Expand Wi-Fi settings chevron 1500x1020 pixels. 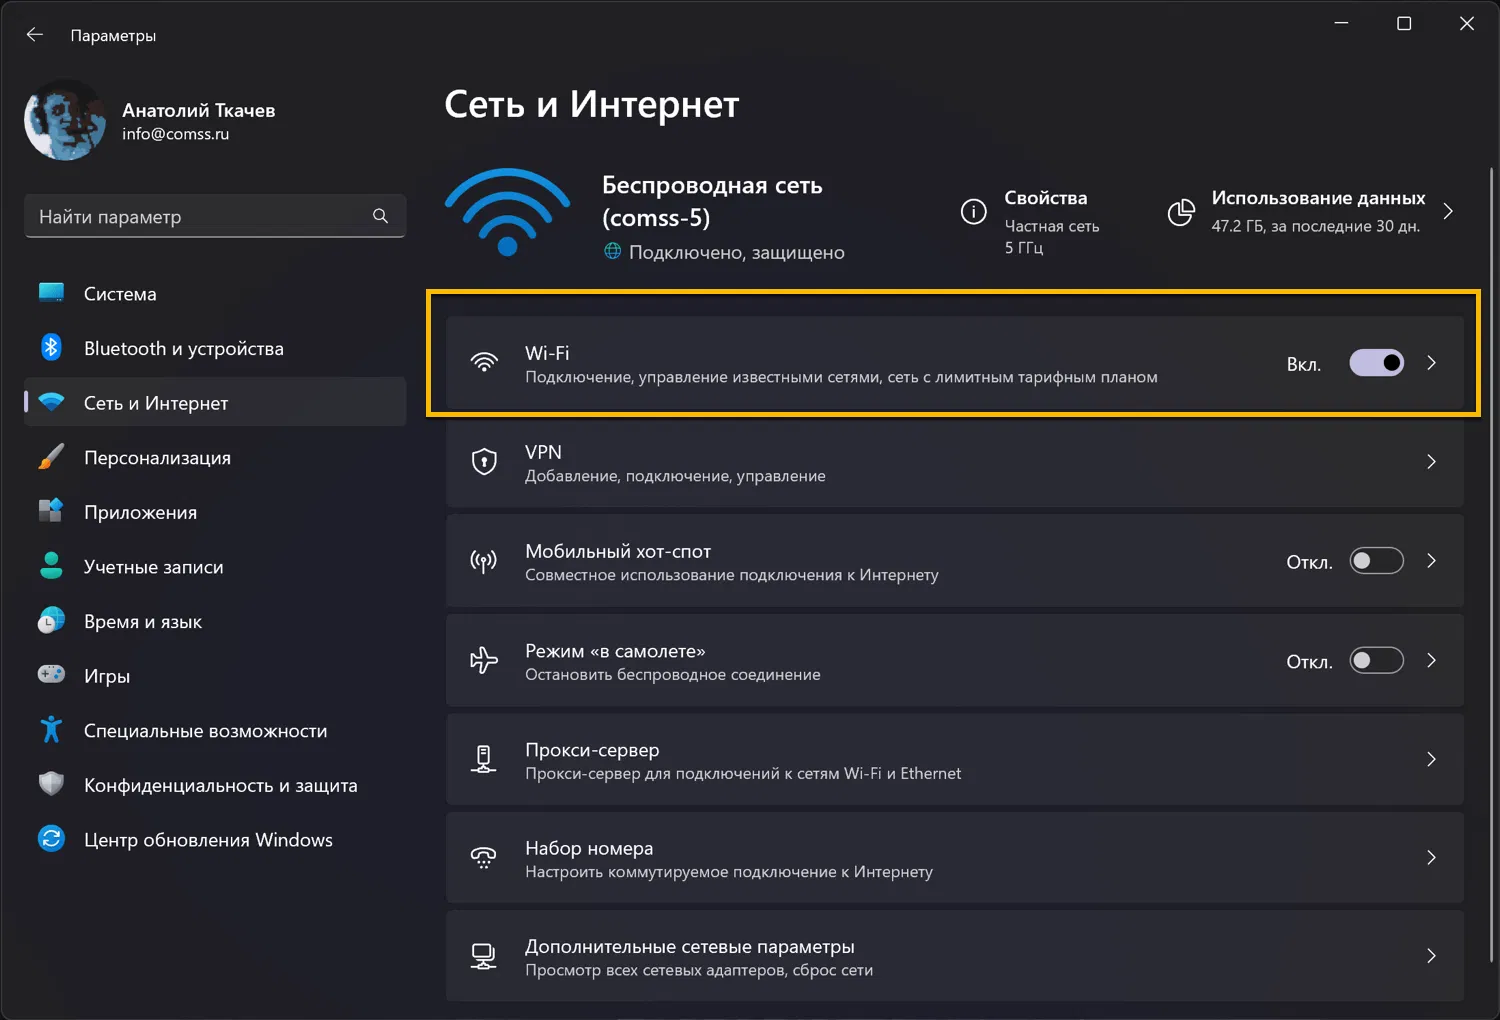[1431, 363]
